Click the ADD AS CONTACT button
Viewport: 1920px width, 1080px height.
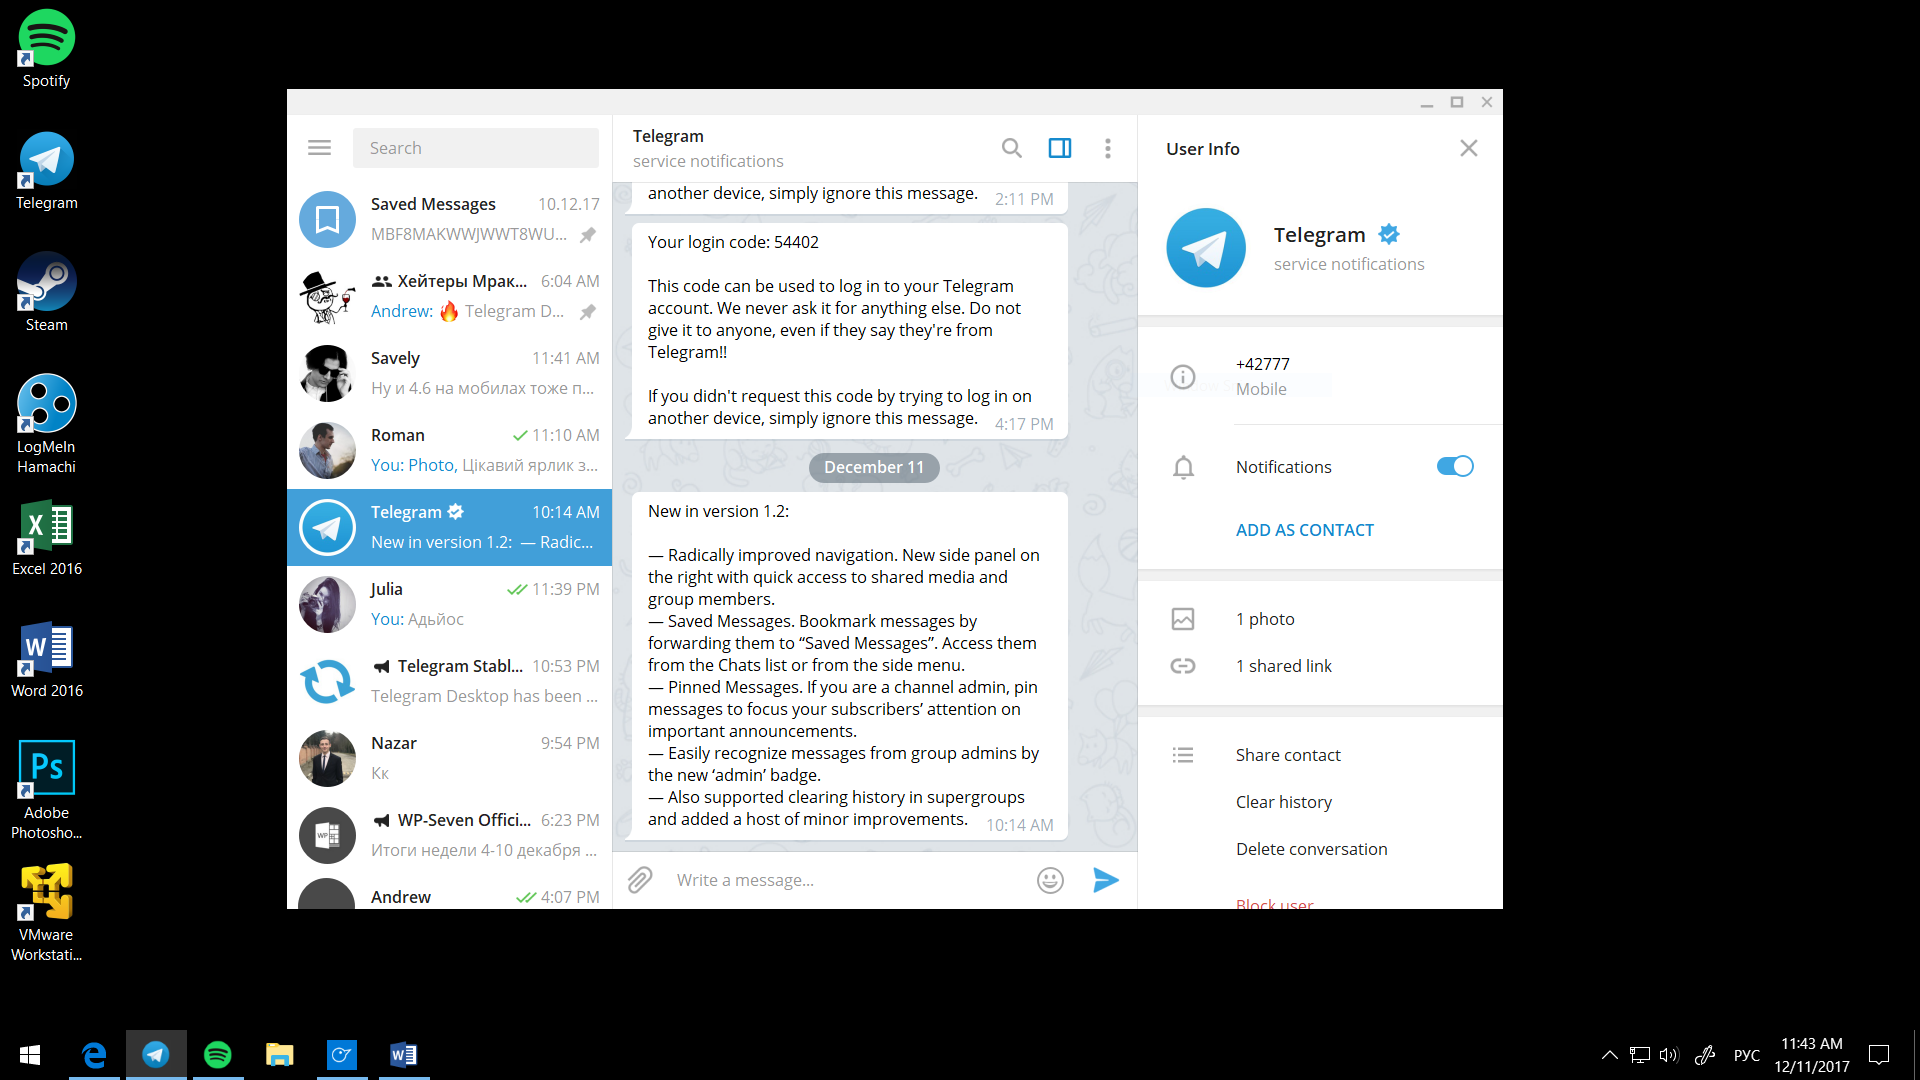[1305, 529]
